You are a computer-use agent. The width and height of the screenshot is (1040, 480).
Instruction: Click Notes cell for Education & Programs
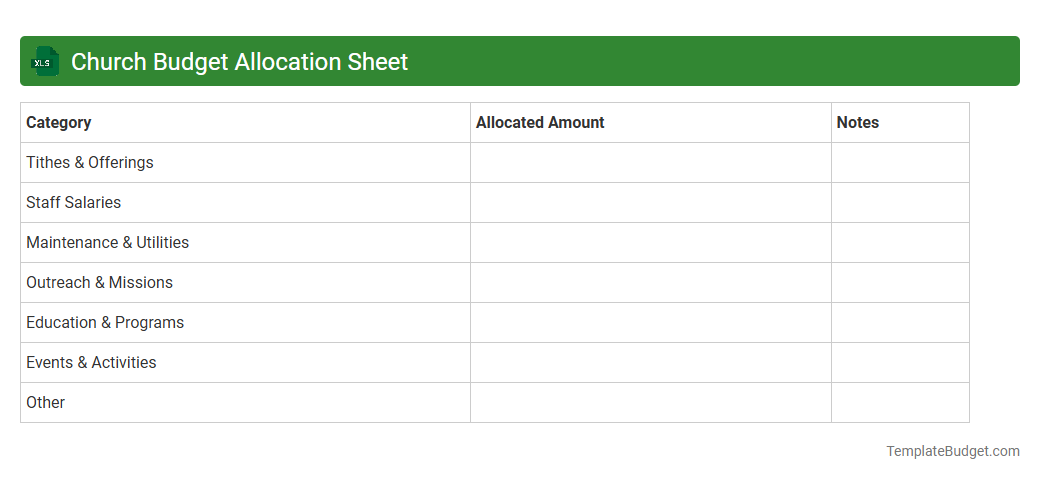pos(900,323)
